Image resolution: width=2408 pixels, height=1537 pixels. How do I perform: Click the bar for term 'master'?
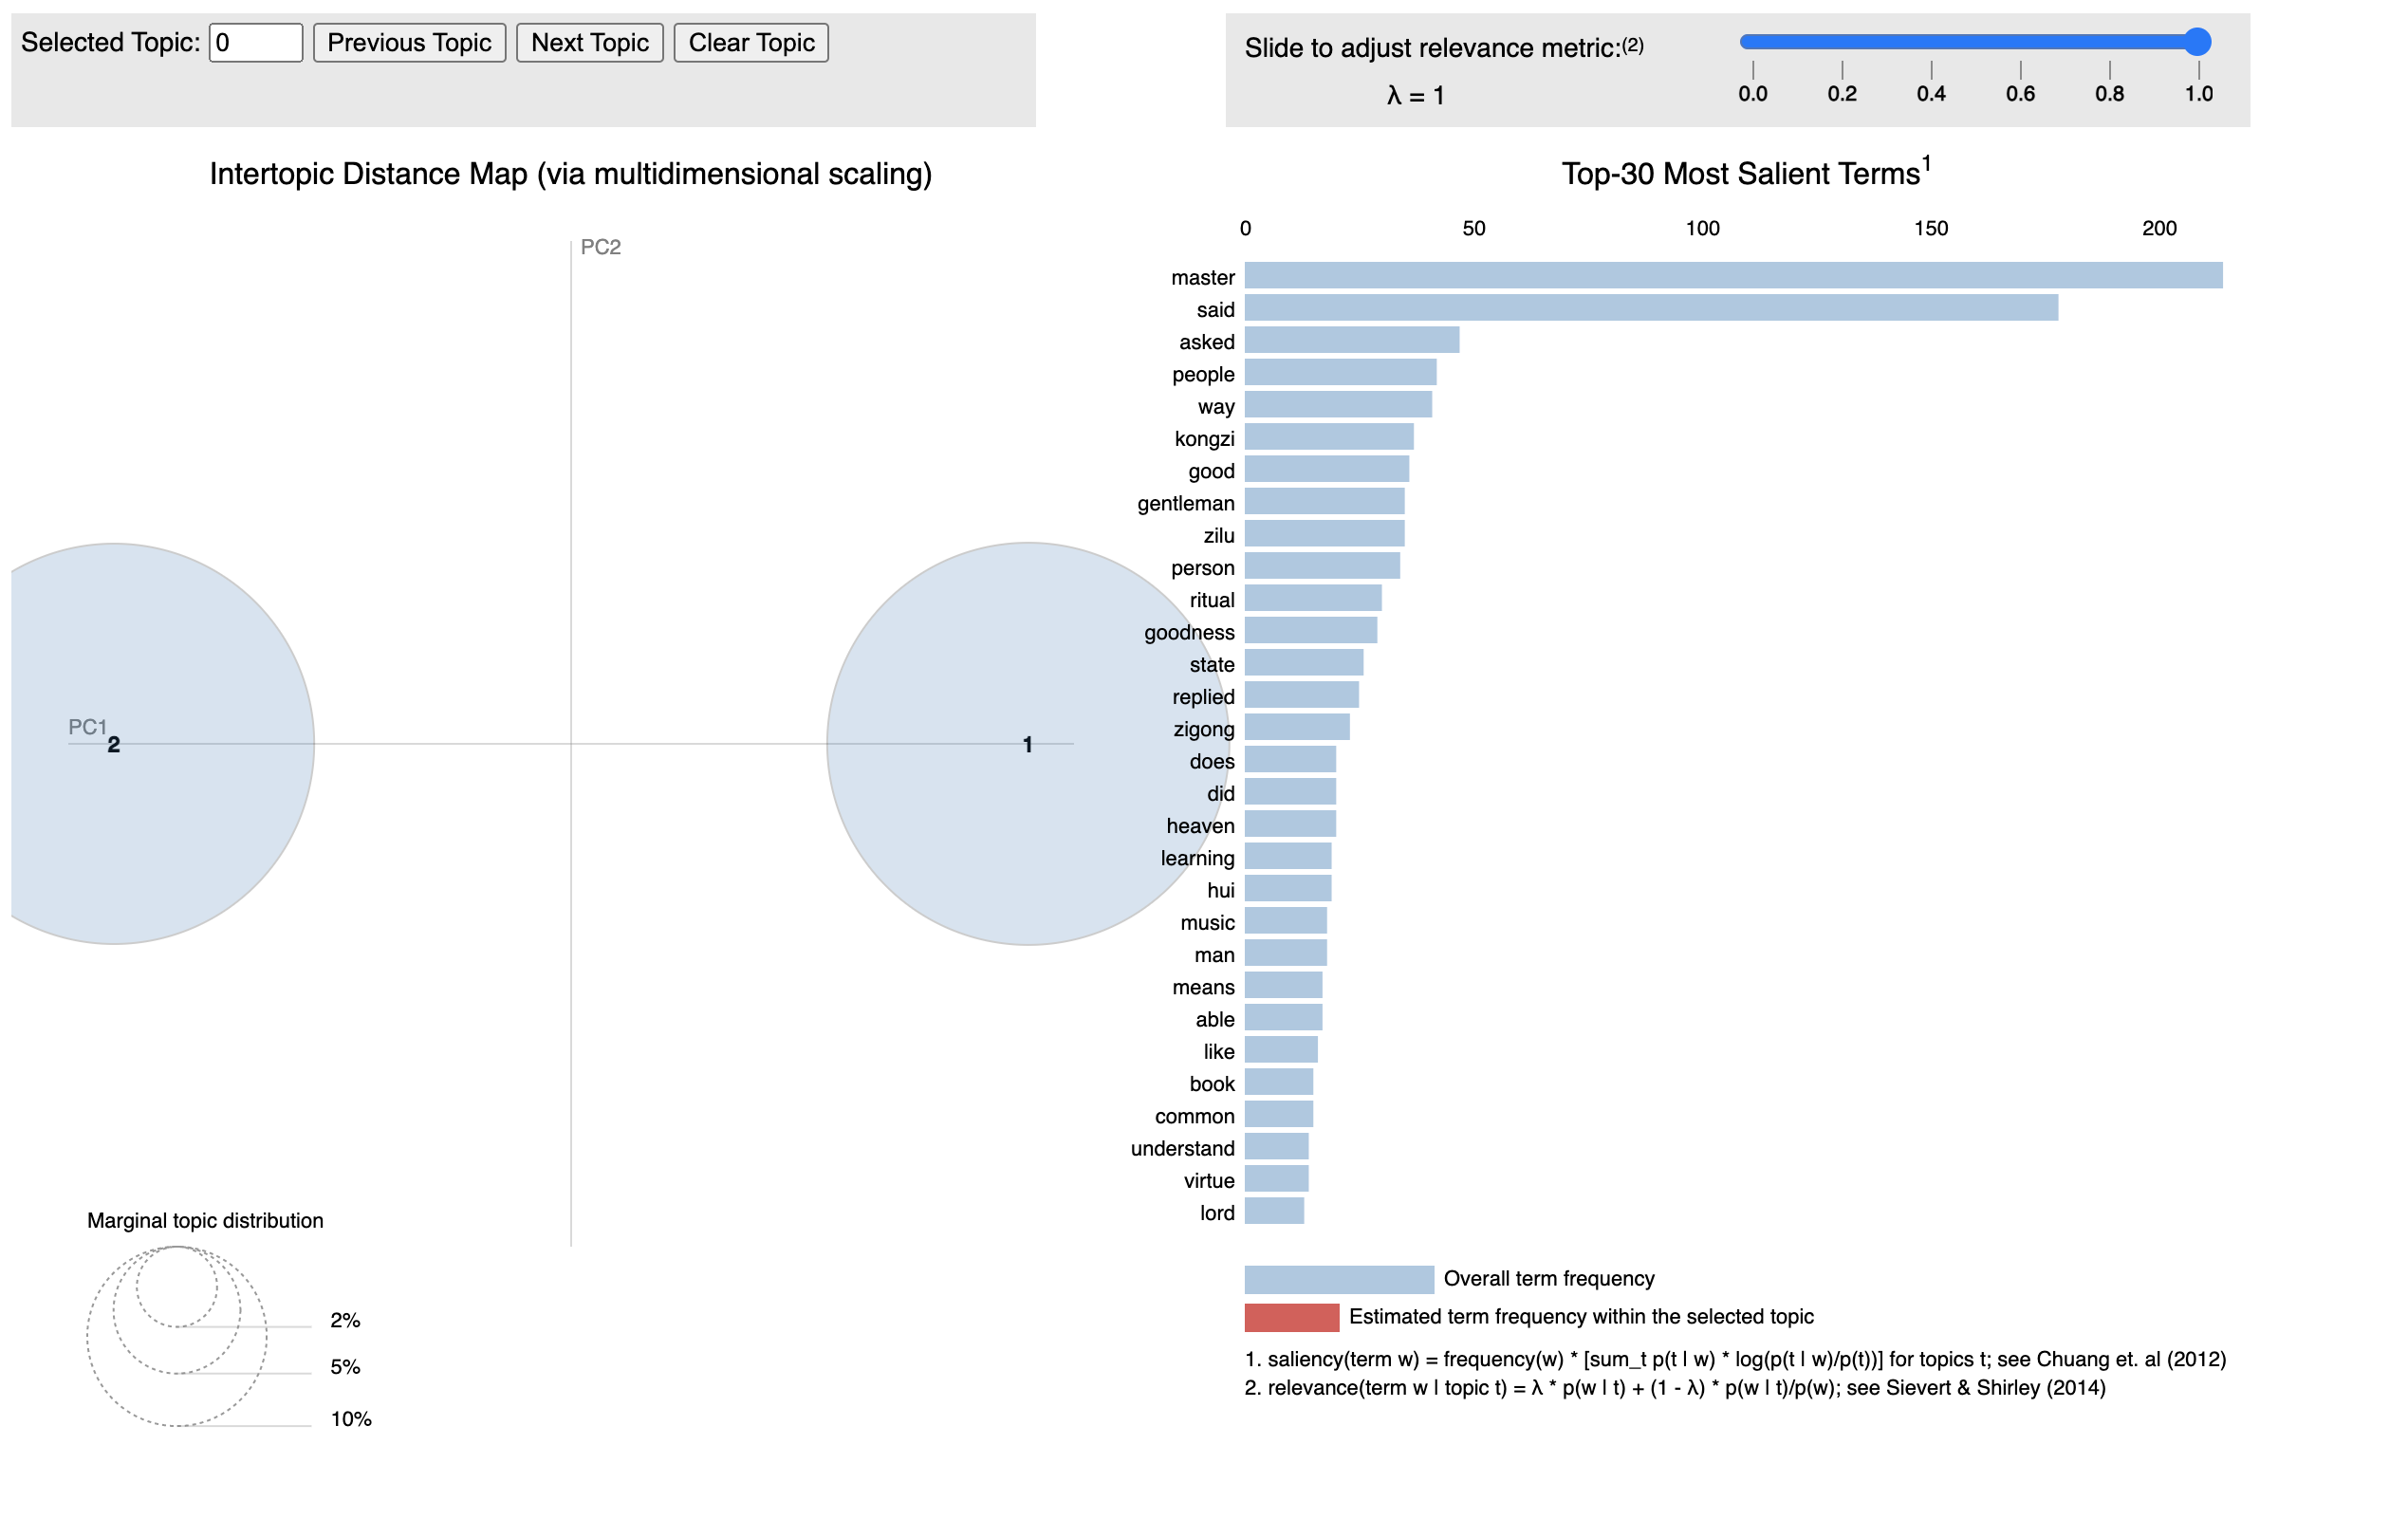tap(1732, 276)
